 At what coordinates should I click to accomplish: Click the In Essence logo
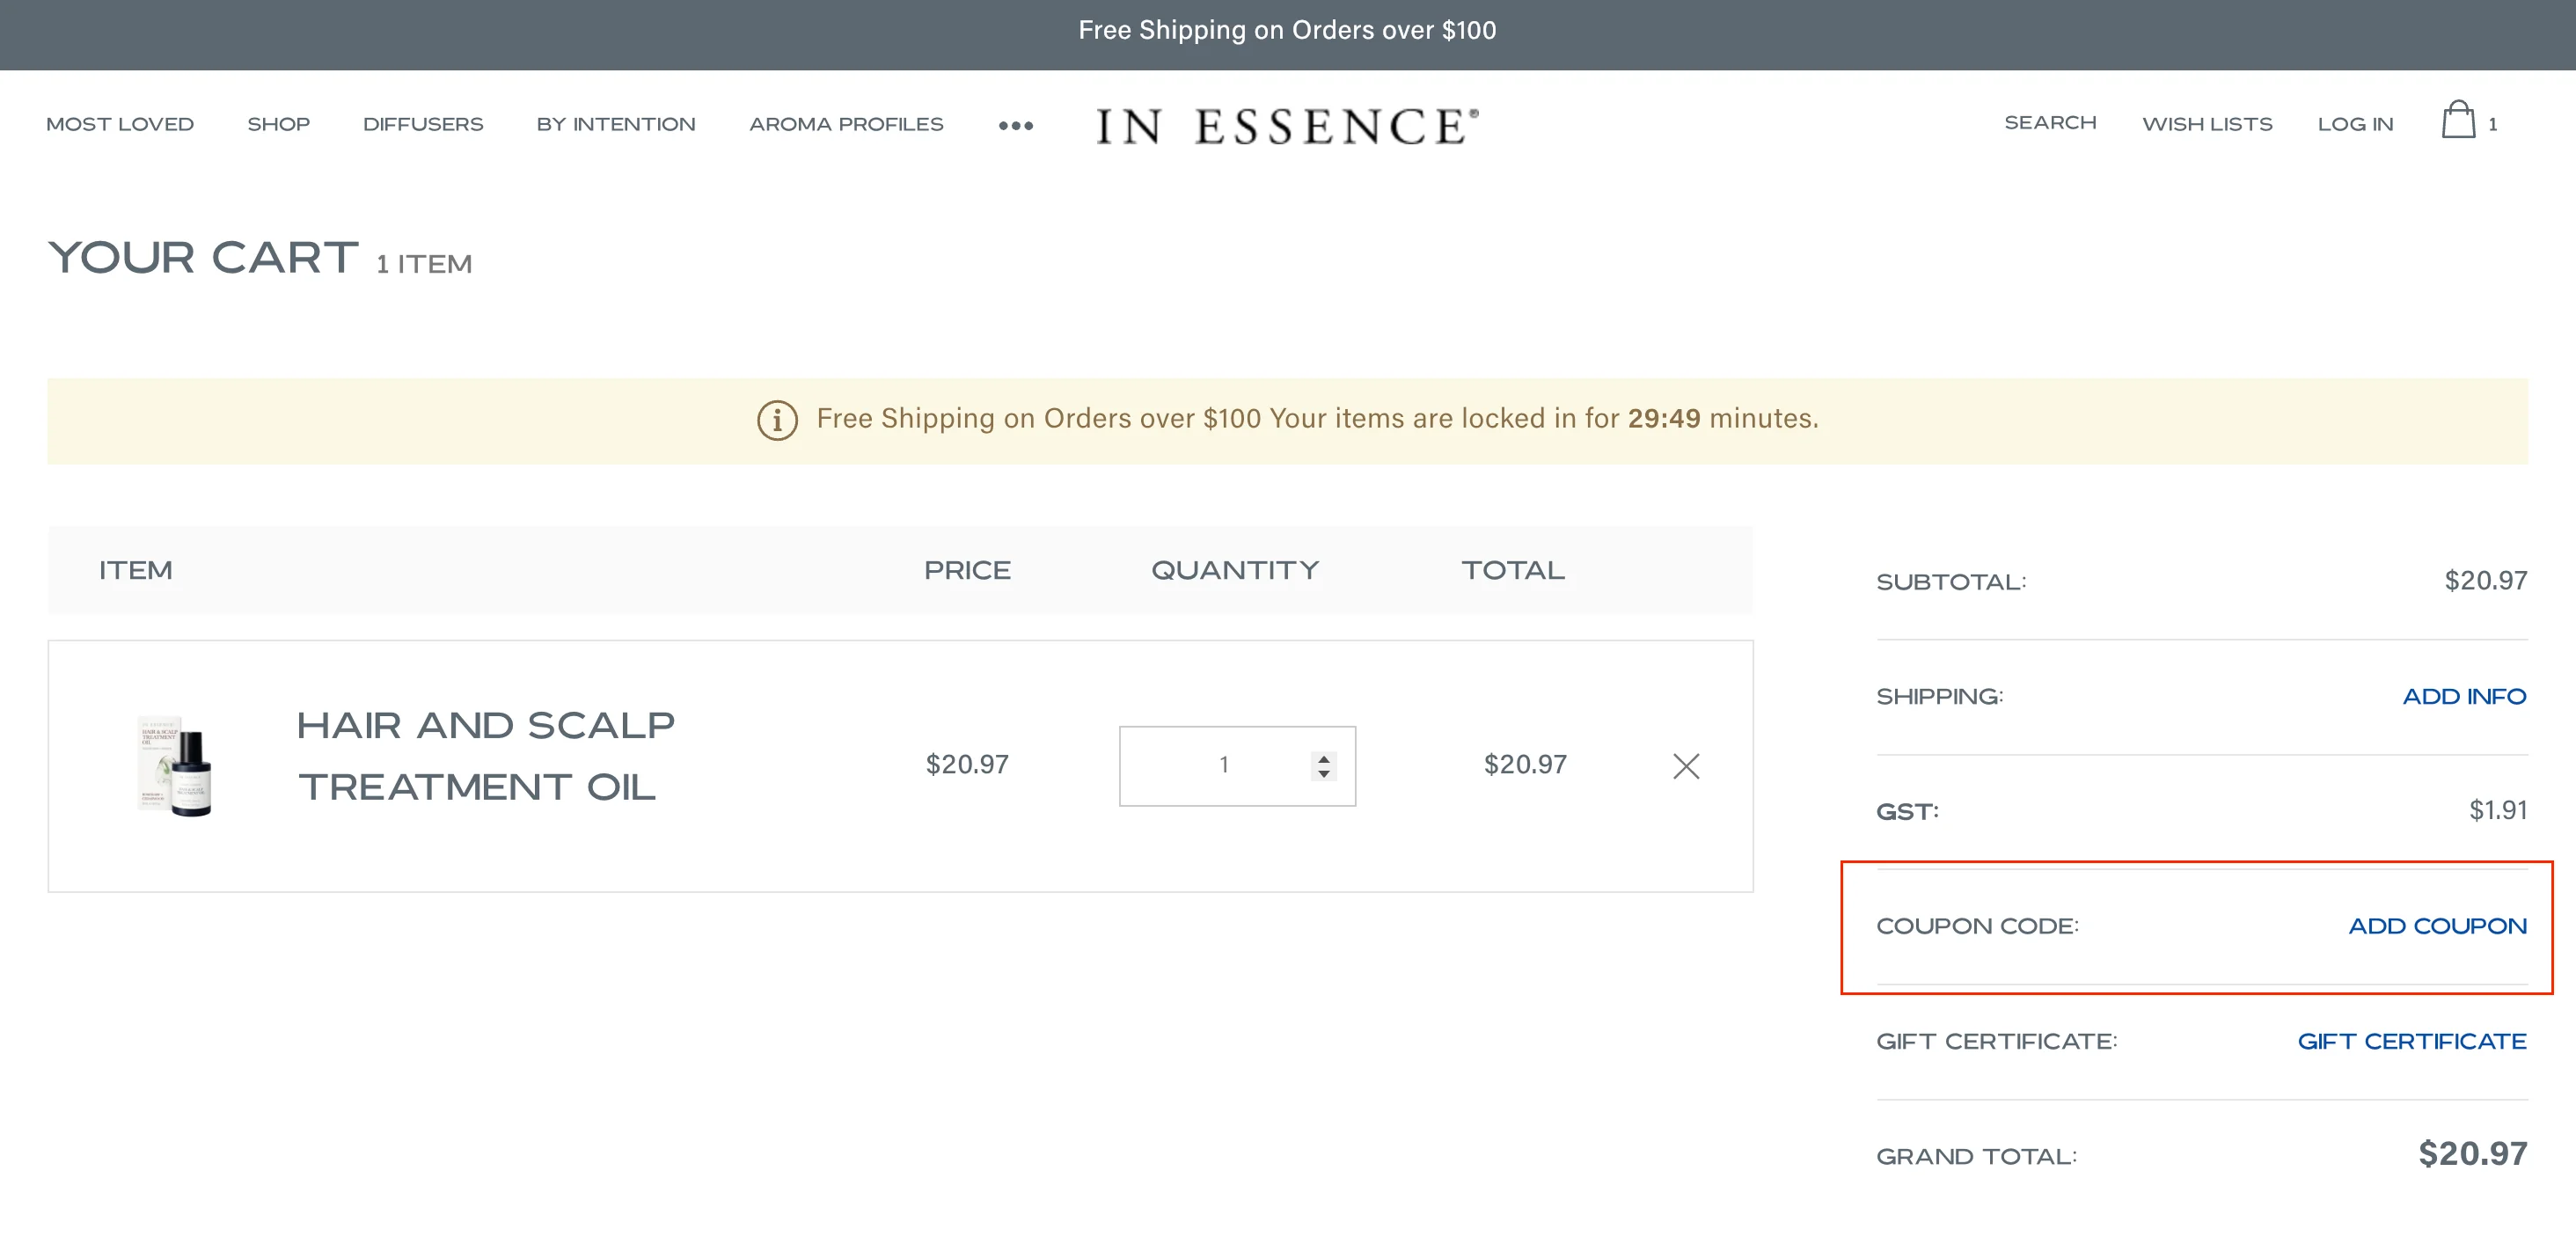(1287, 126)
